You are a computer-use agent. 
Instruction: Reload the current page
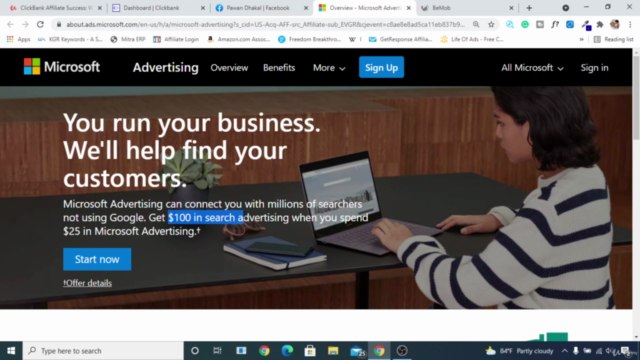pos(40,24)
